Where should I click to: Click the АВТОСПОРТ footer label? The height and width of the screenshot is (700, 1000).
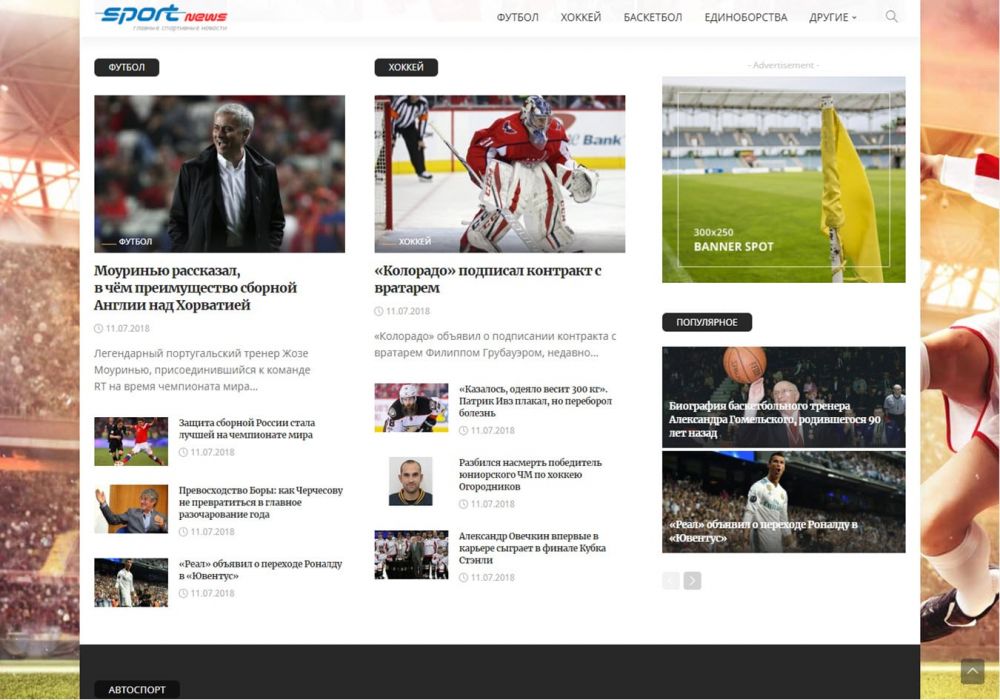pos(136,689)
